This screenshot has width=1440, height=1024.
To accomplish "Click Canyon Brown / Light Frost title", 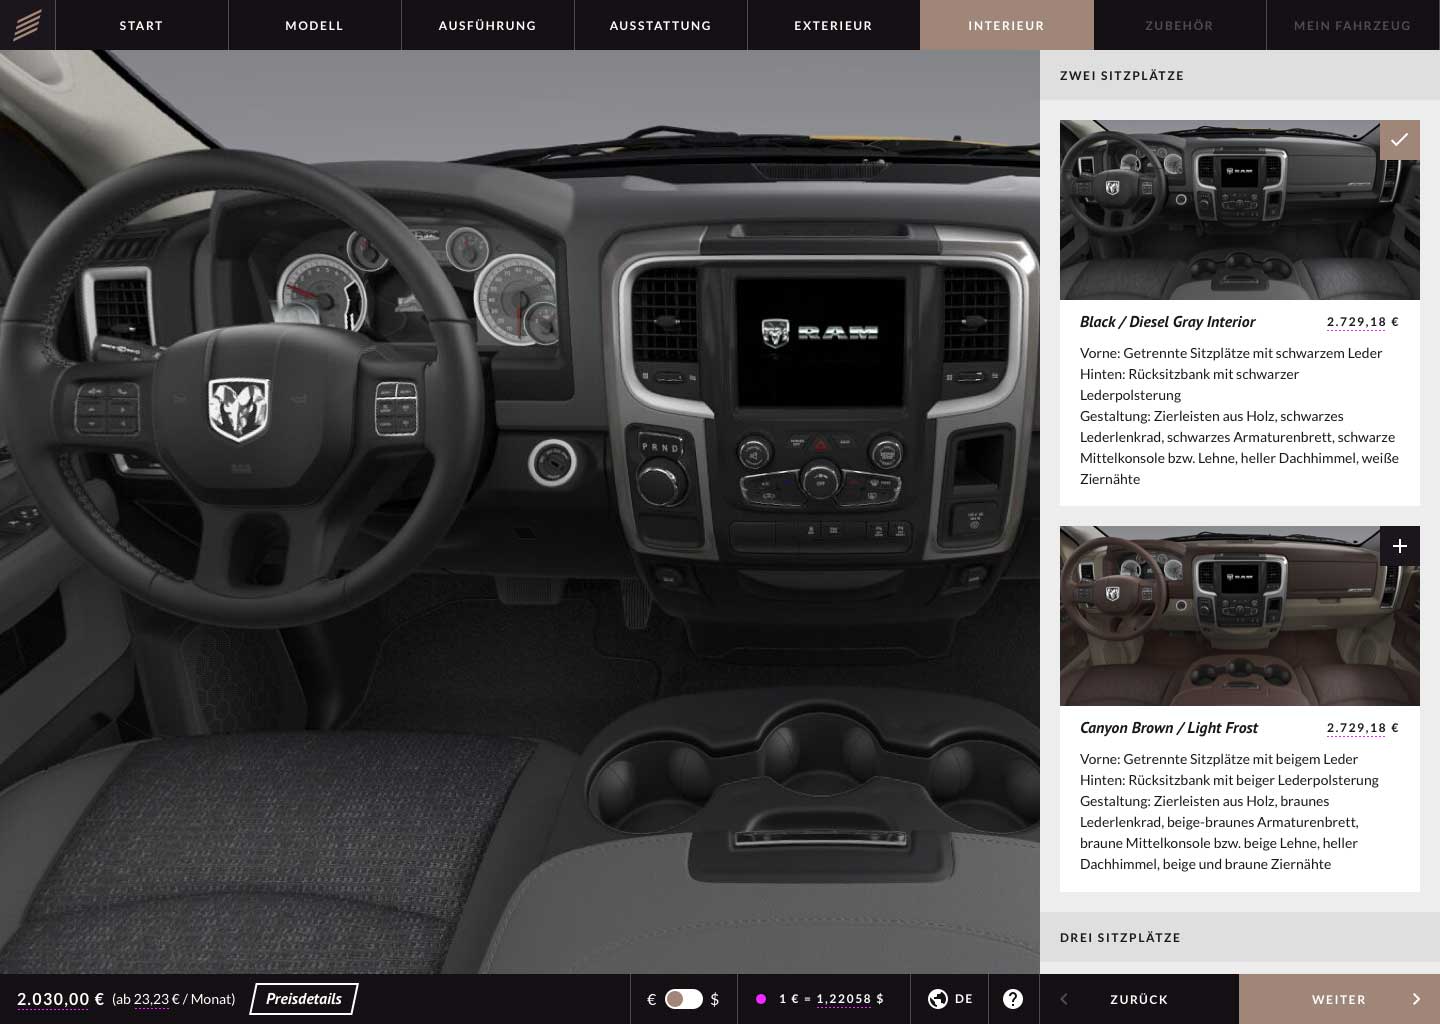I will click(x=1169, y=728).
